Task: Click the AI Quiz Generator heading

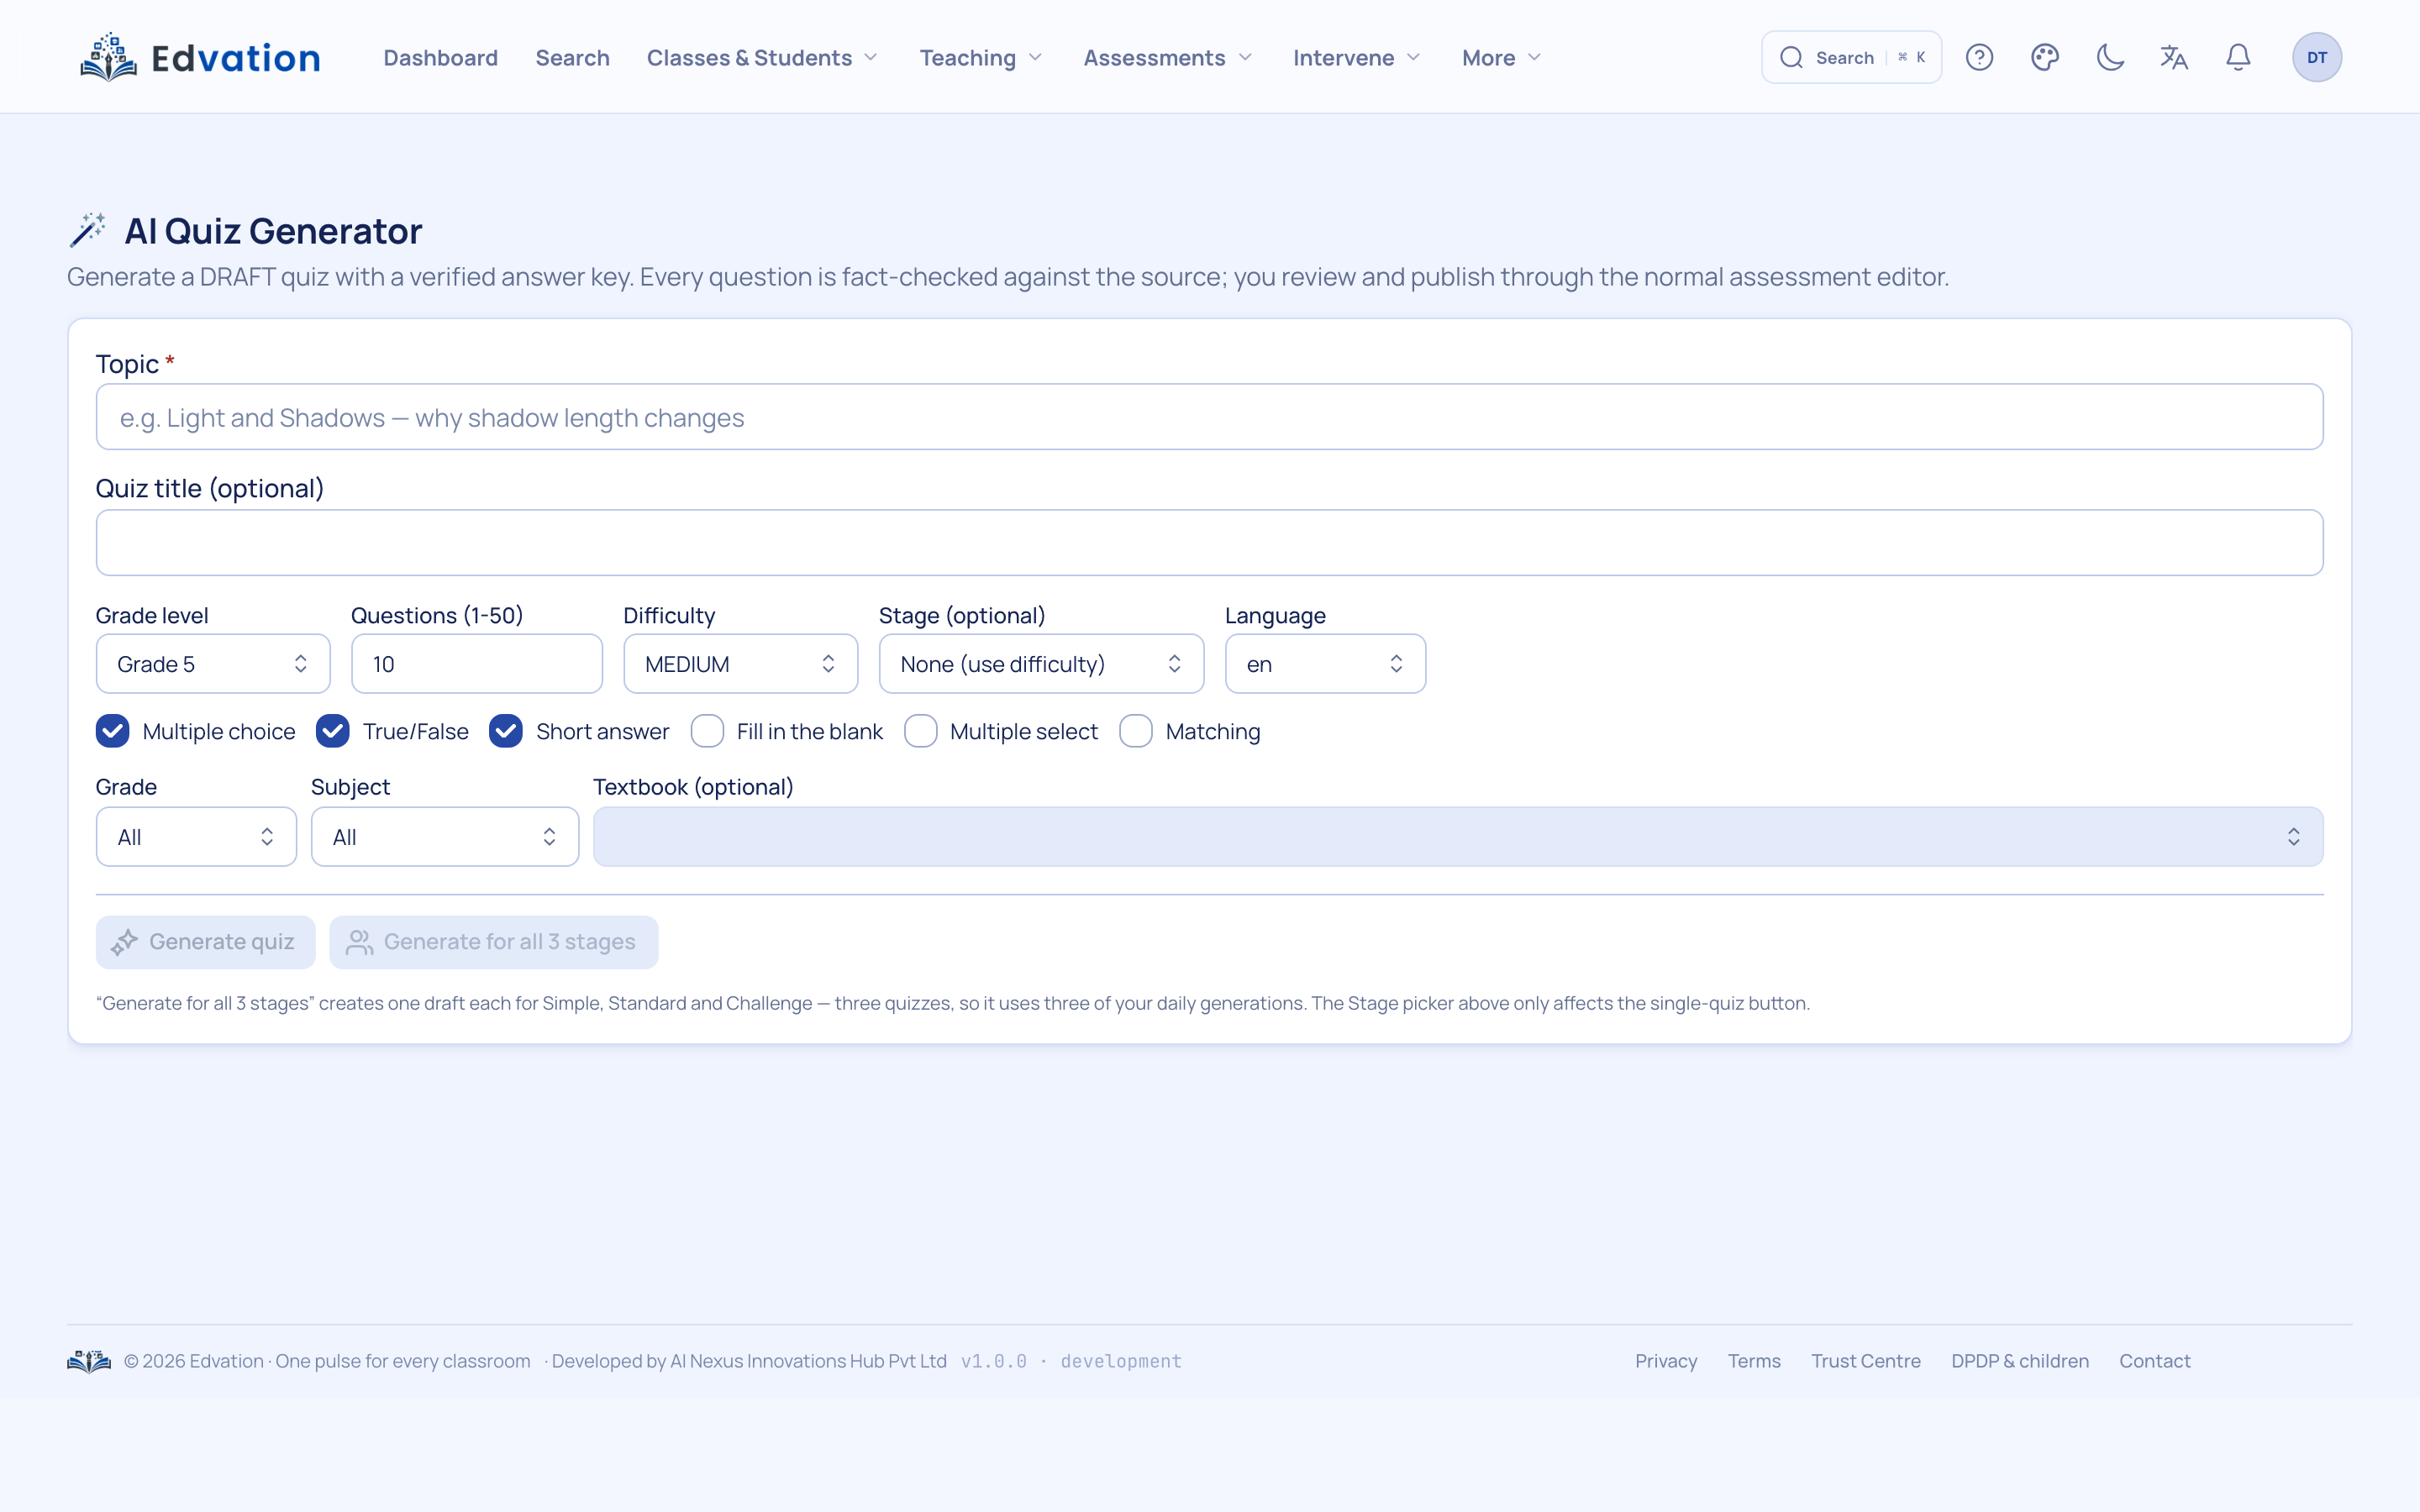Action: (273, 231)
